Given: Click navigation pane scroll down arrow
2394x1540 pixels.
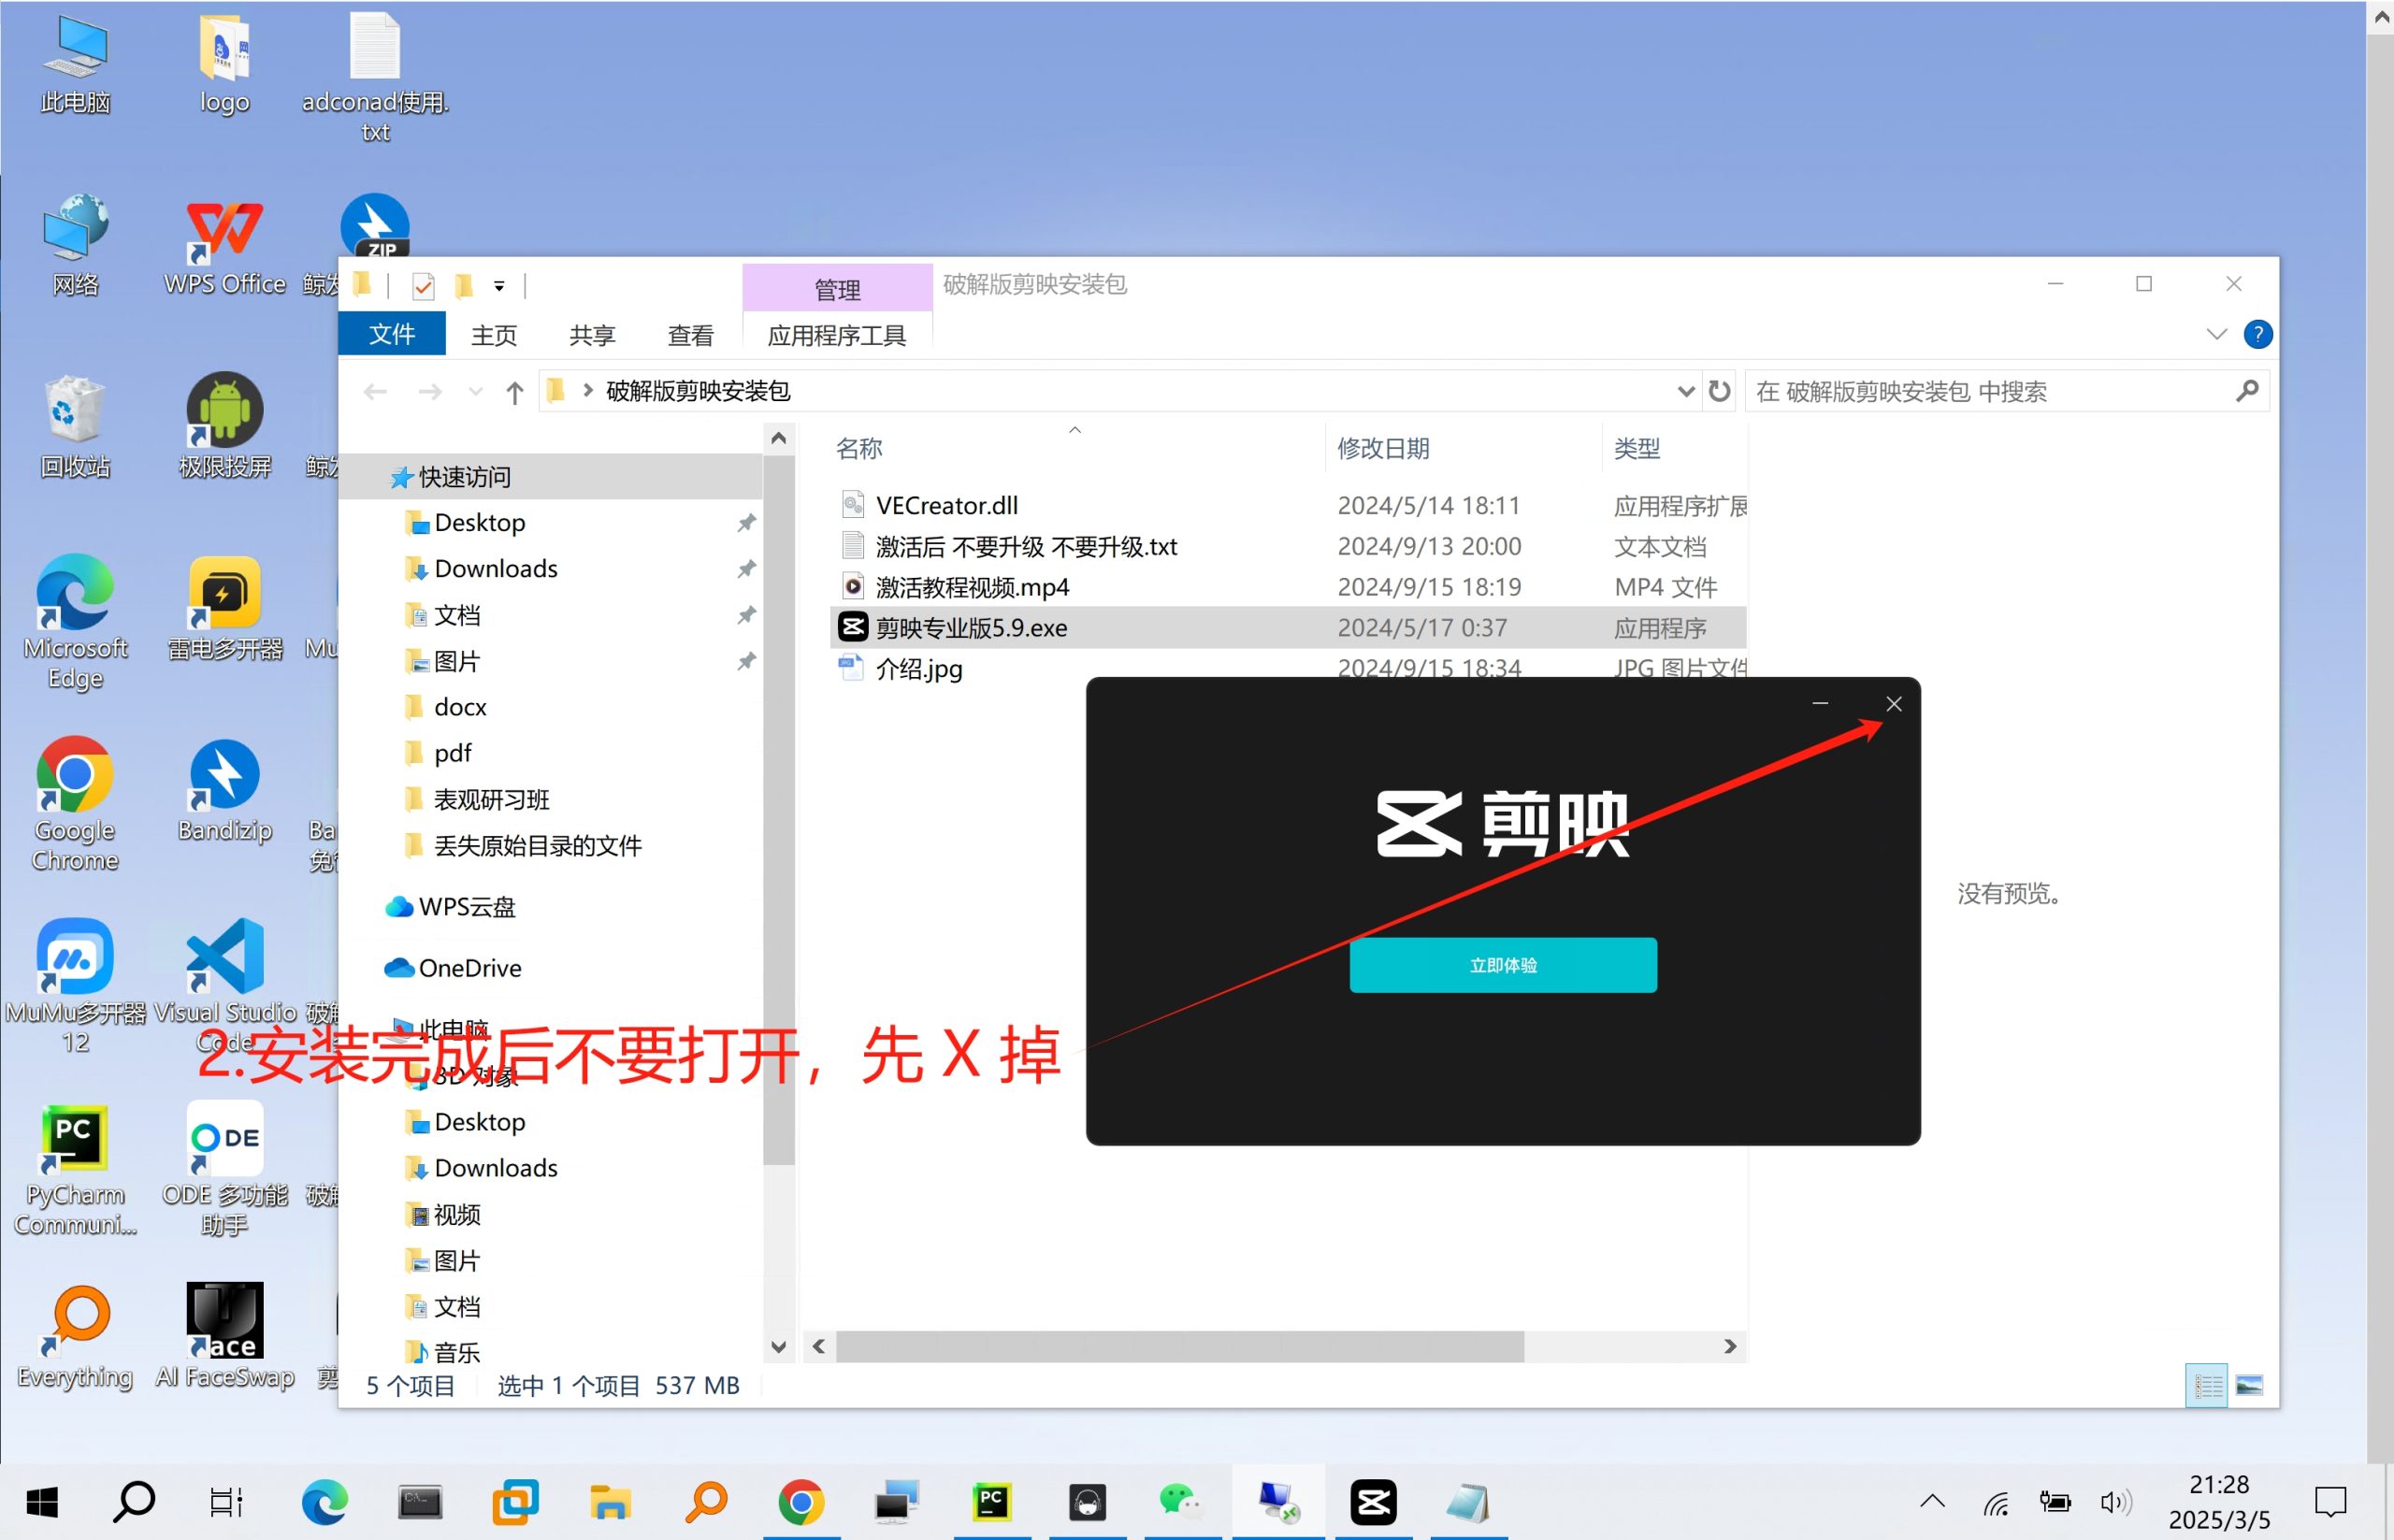Looking at the screenshot, I should tap(779, 1347).
